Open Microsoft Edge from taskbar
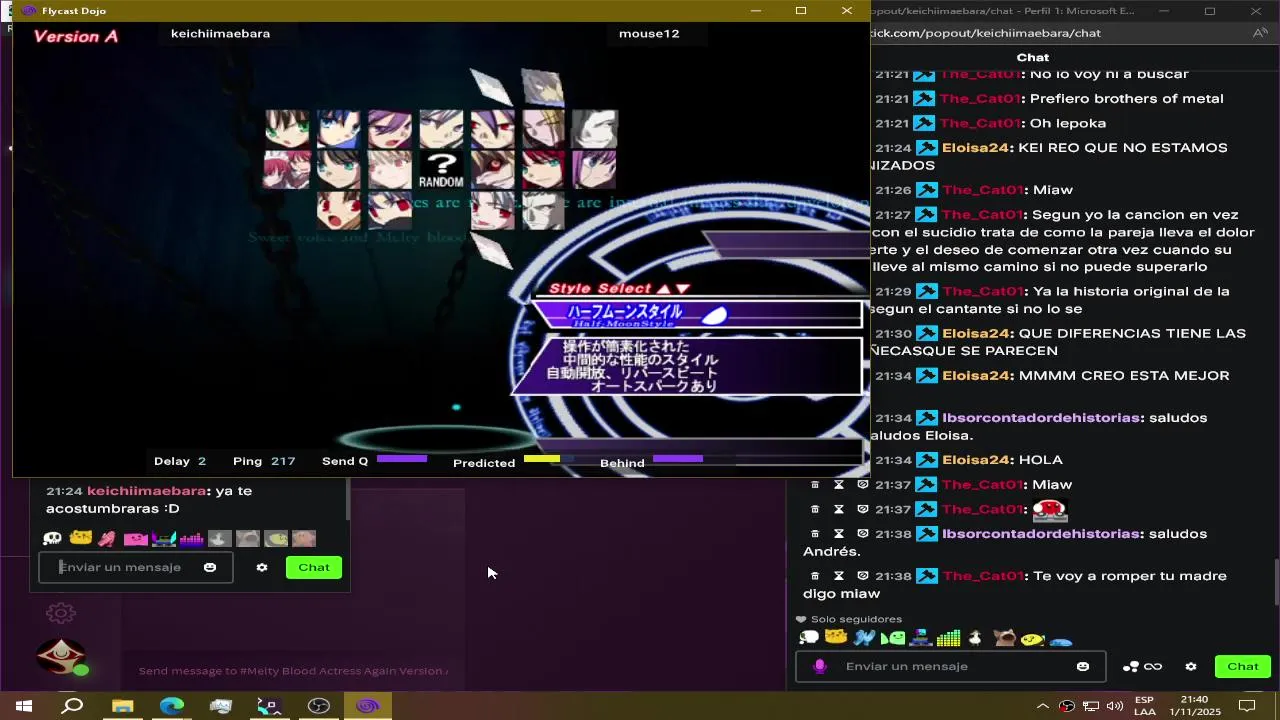 (171, 706)
